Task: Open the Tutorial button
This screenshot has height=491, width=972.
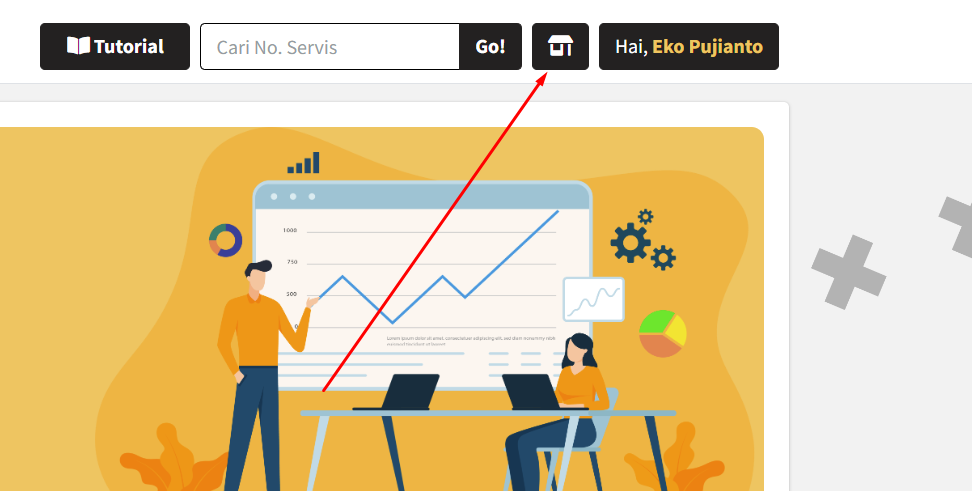Action: tap(115, 46)
